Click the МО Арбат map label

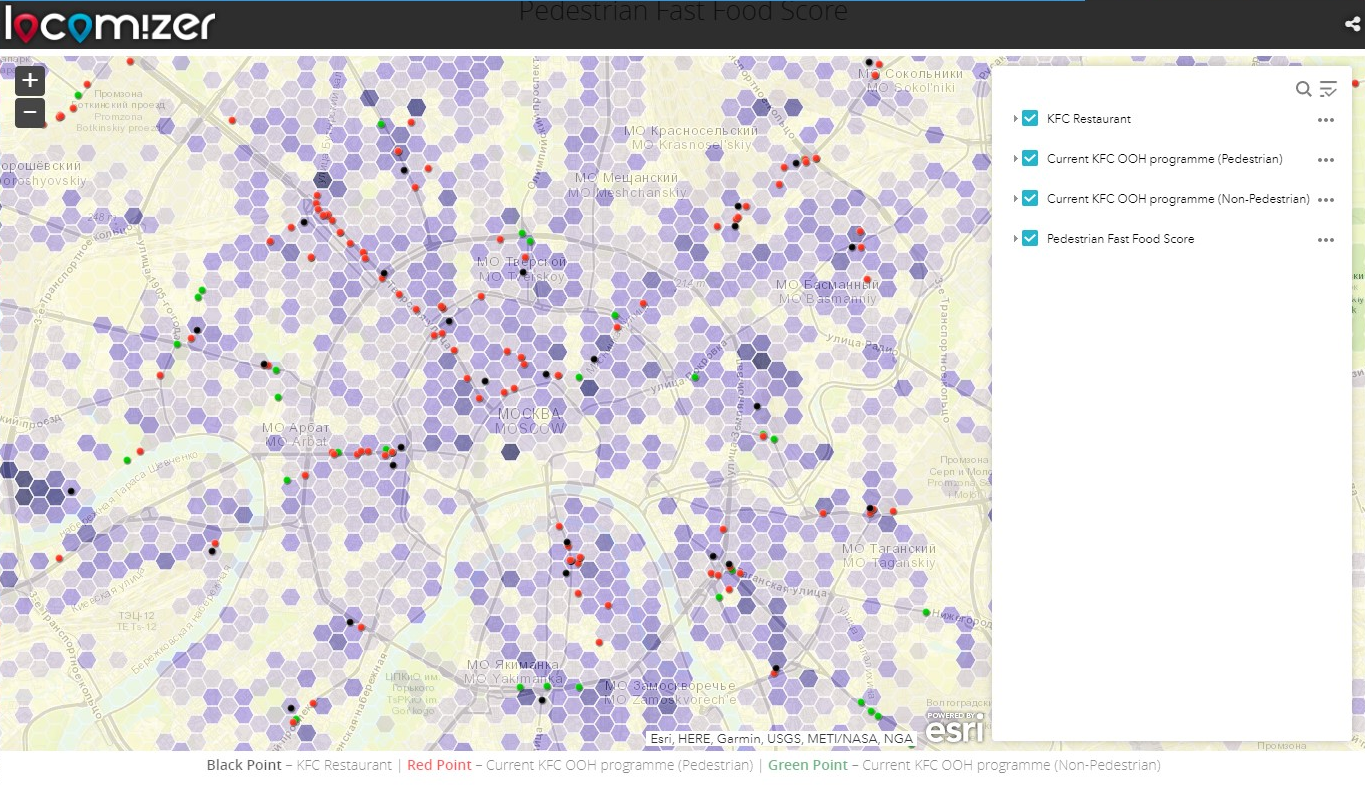coord(295,434)
